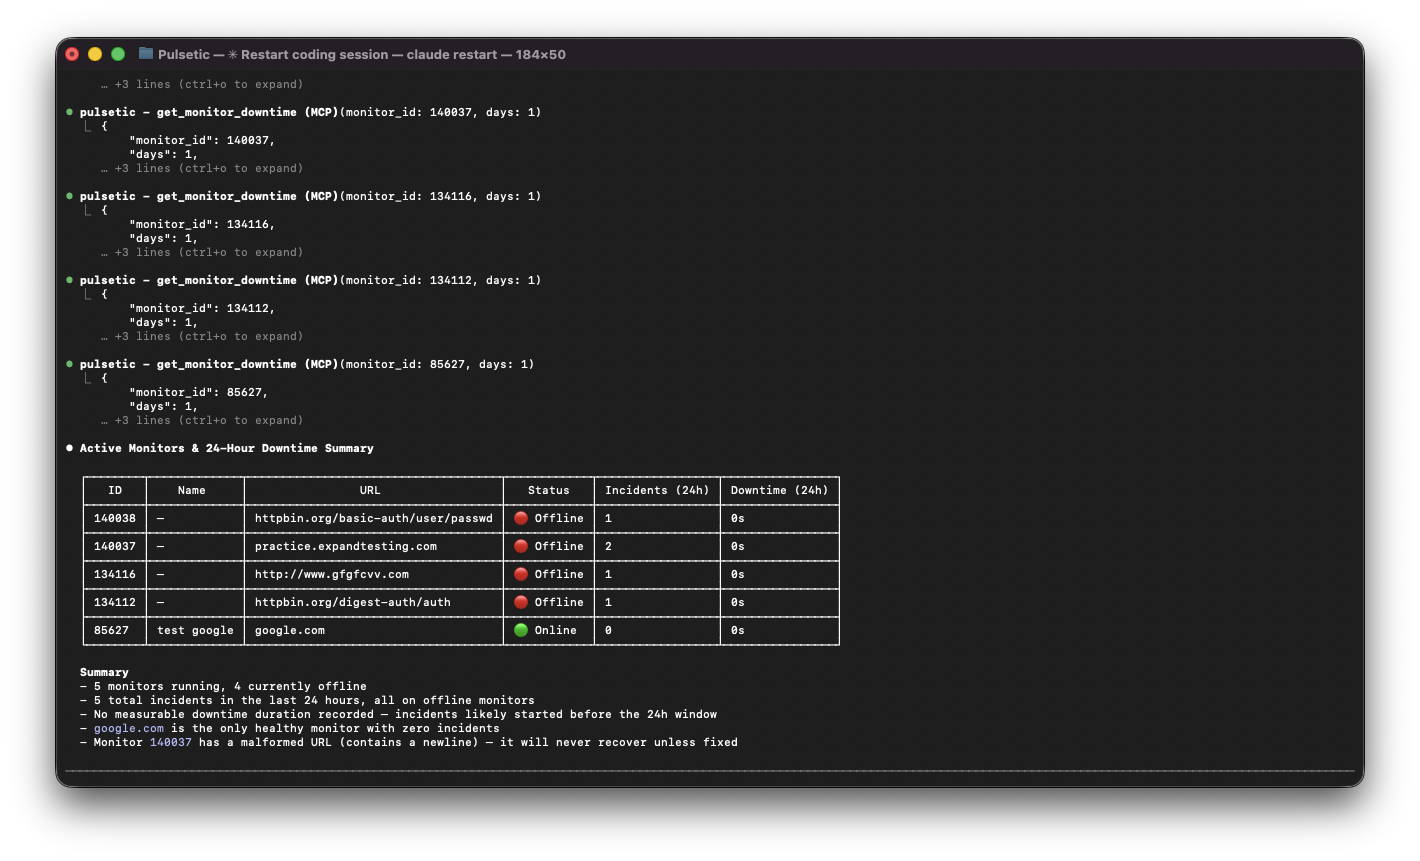Viewport: 1420px width, 861px height.
Task: Click the Status column header in the table
Action: point(548,490)
